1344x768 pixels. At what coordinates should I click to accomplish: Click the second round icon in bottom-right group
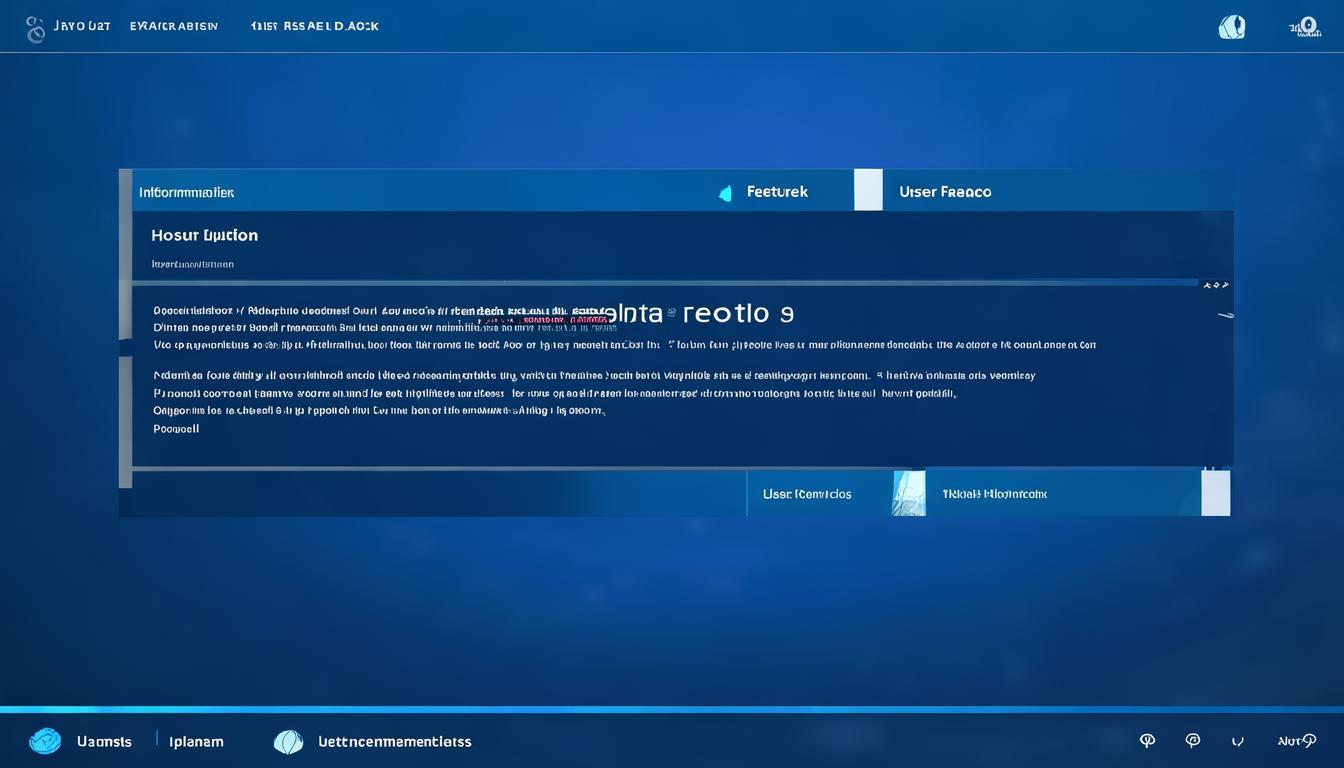tap(1192, 741)
